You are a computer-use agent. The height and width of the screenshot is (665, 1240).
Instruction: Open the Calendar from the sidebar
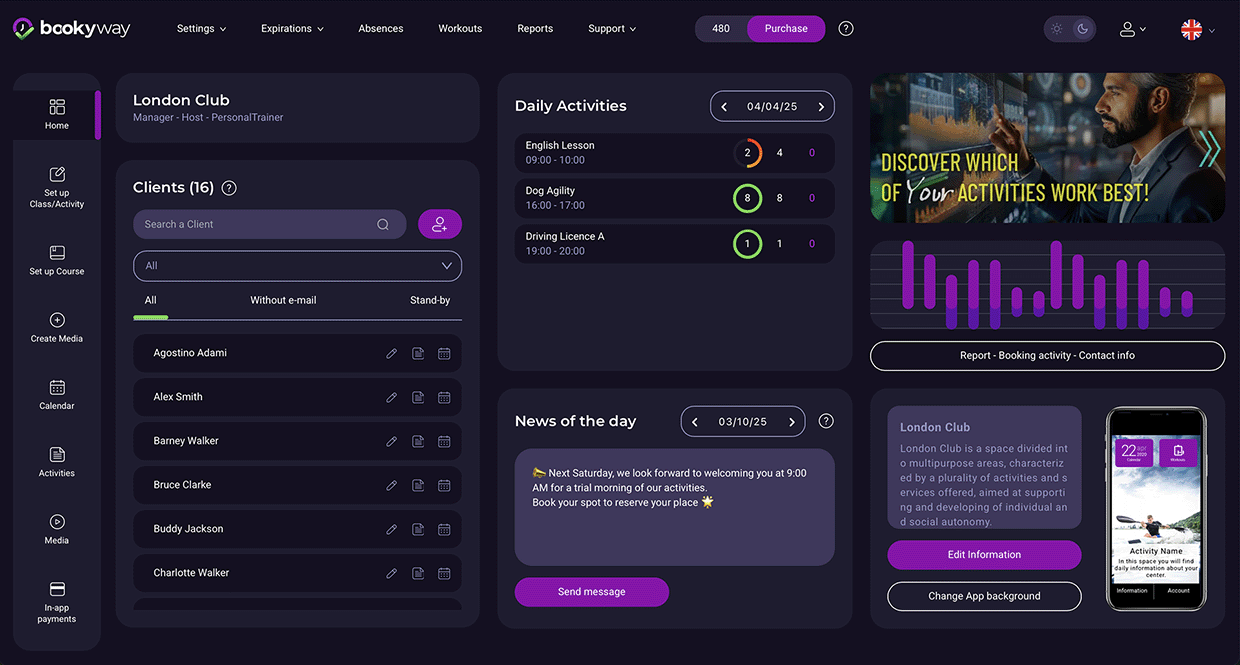coord(57,394)
